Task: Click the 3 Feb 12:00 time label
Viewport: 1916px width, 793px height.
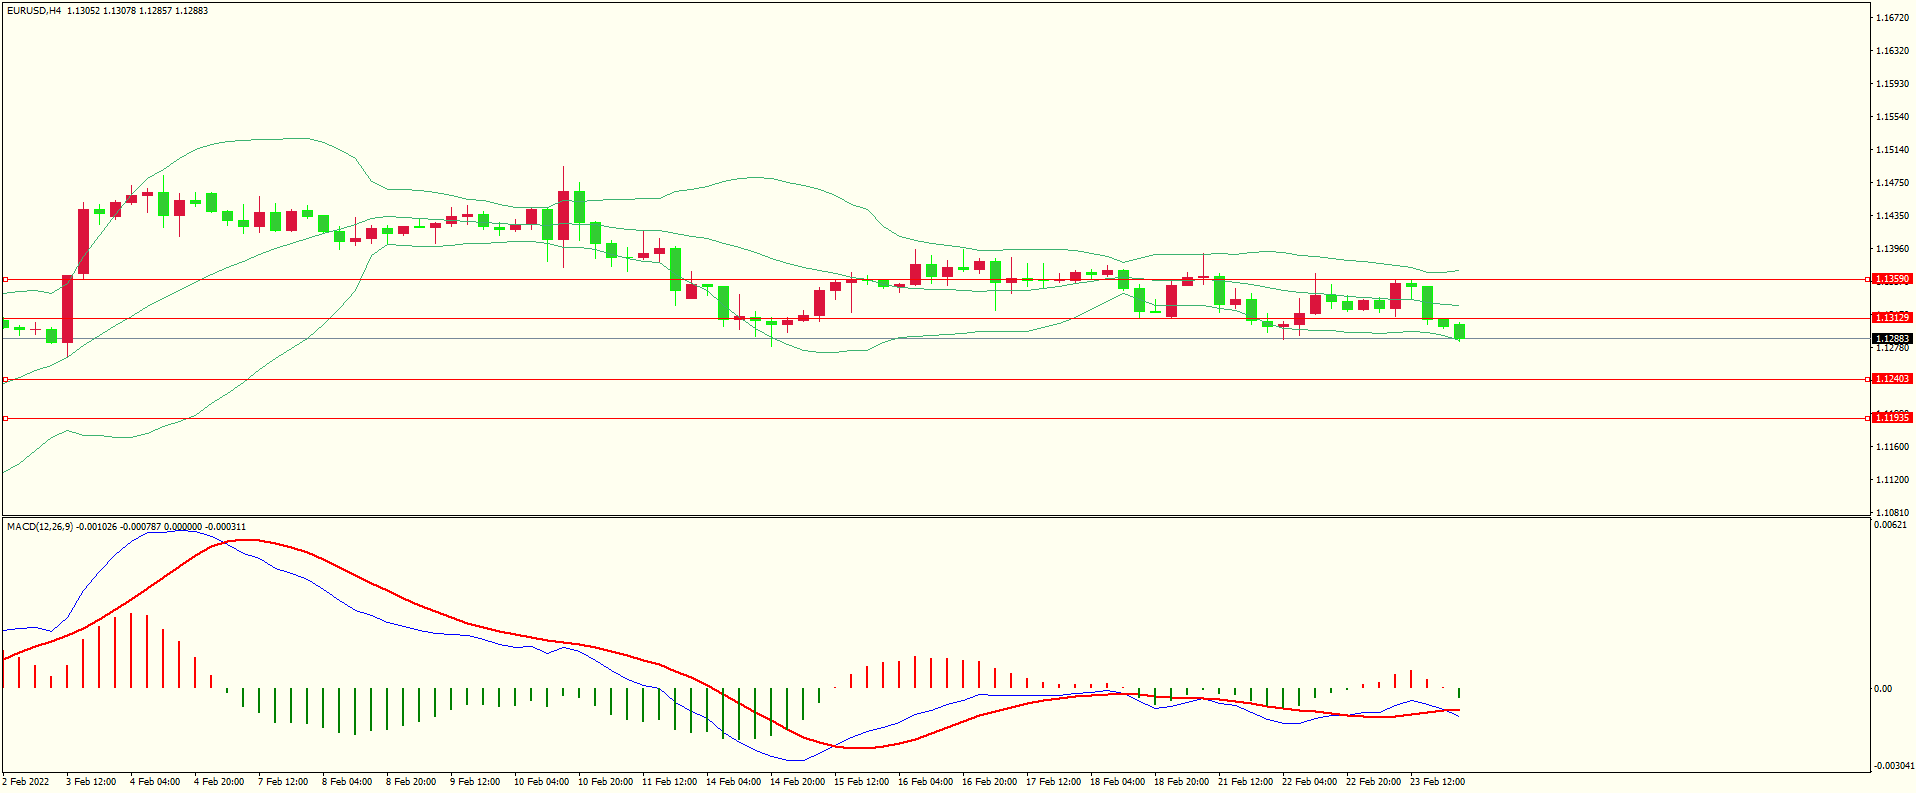Action: pos(91,782)
